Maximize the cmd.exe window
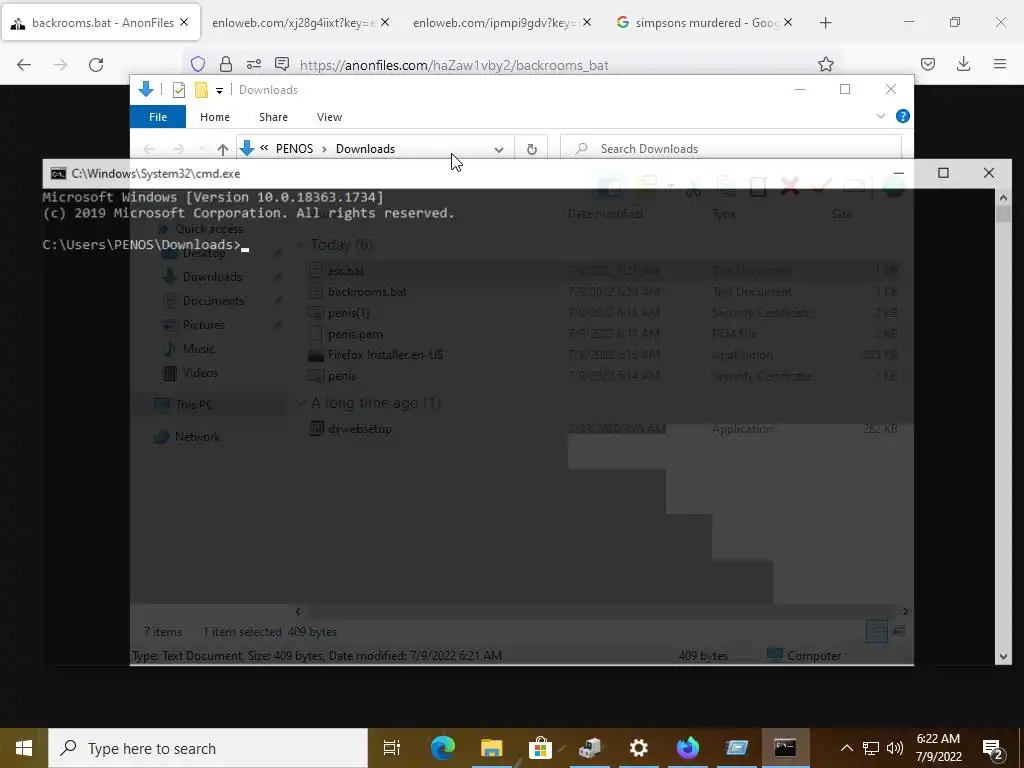 pos(943,173)
